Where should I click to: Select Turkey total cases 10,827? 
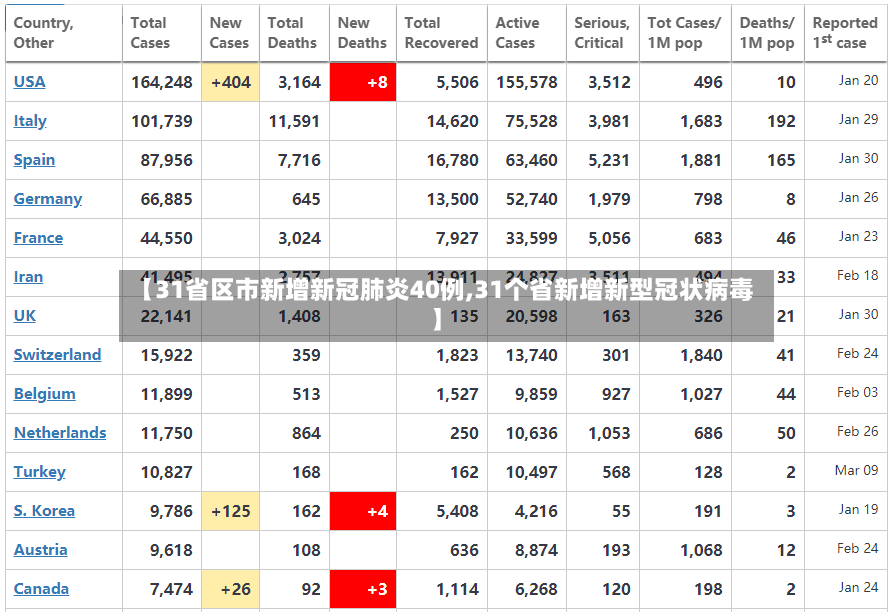[x=166, y=472]
